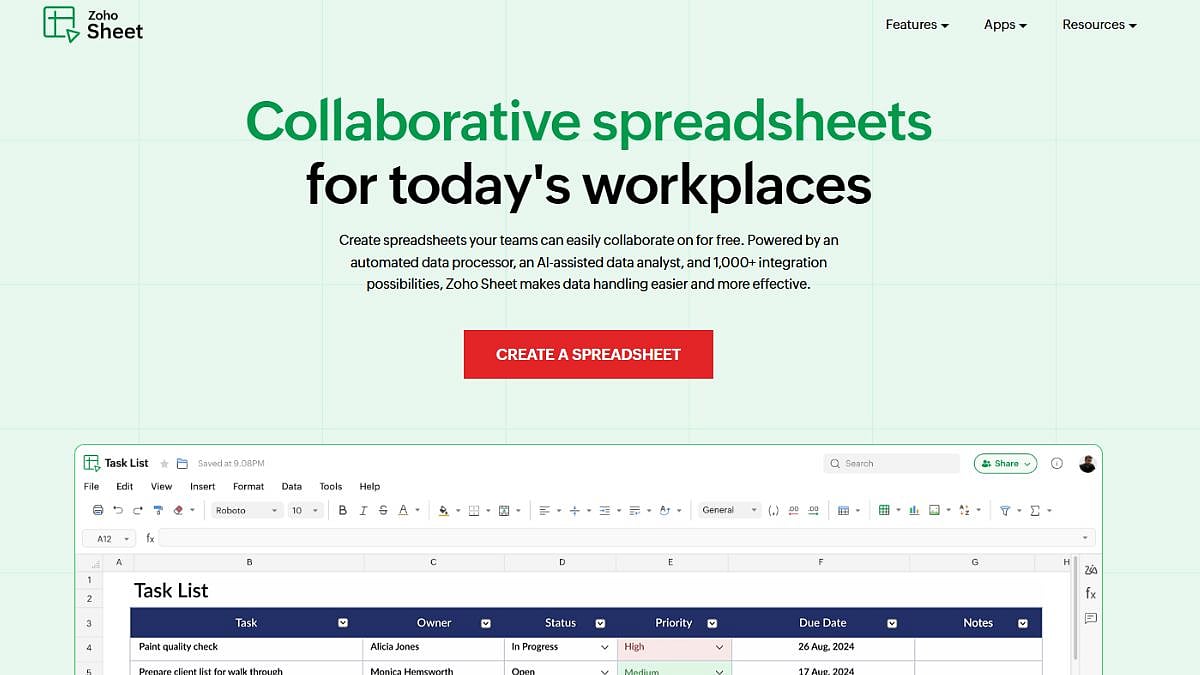
Task: Click the CREATE A SPREADSHEET button
Action: tap(588, 354)
